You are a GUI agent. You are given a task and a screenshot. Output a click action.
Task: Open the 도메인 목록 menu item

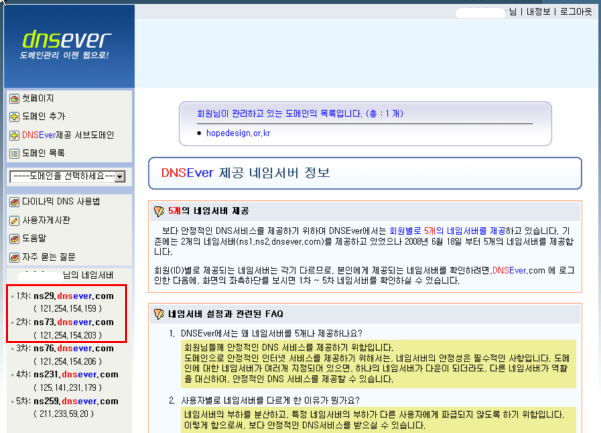43,153
